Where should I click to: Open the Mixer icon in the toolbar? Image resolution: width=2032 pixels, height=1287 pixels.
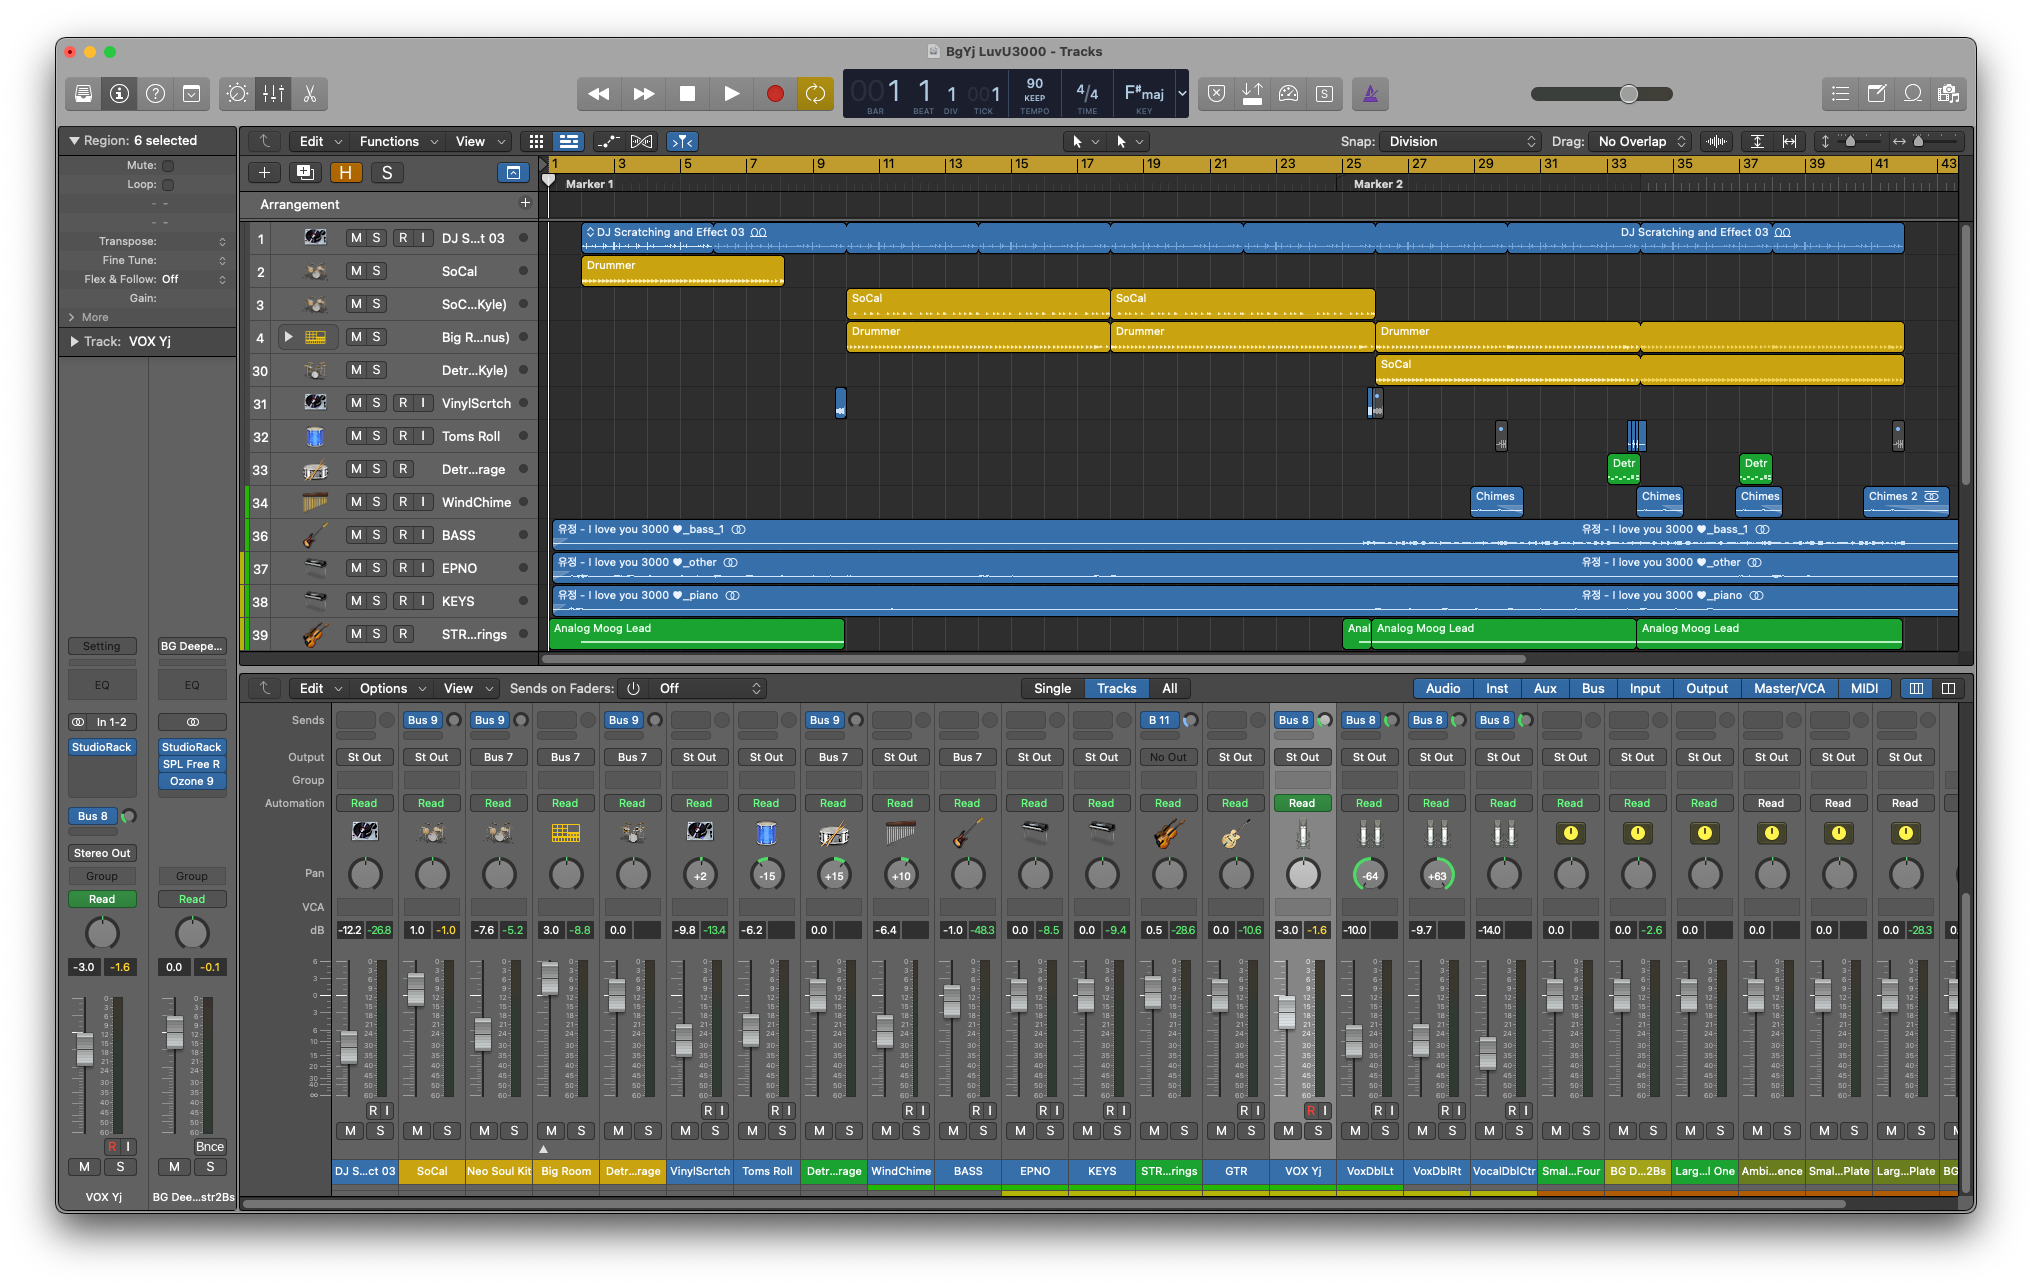click(x=272, y=93)
